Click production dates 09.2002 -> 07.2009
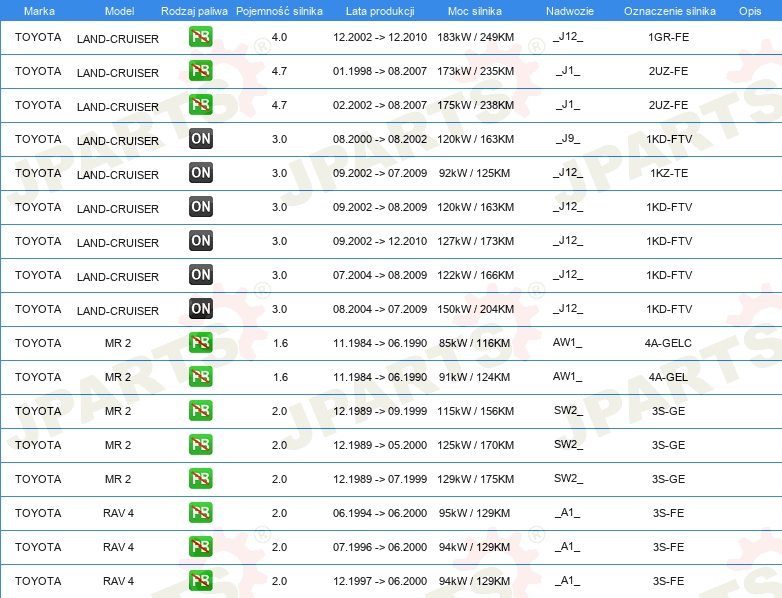782x598 pixels. tap(380, 173)
